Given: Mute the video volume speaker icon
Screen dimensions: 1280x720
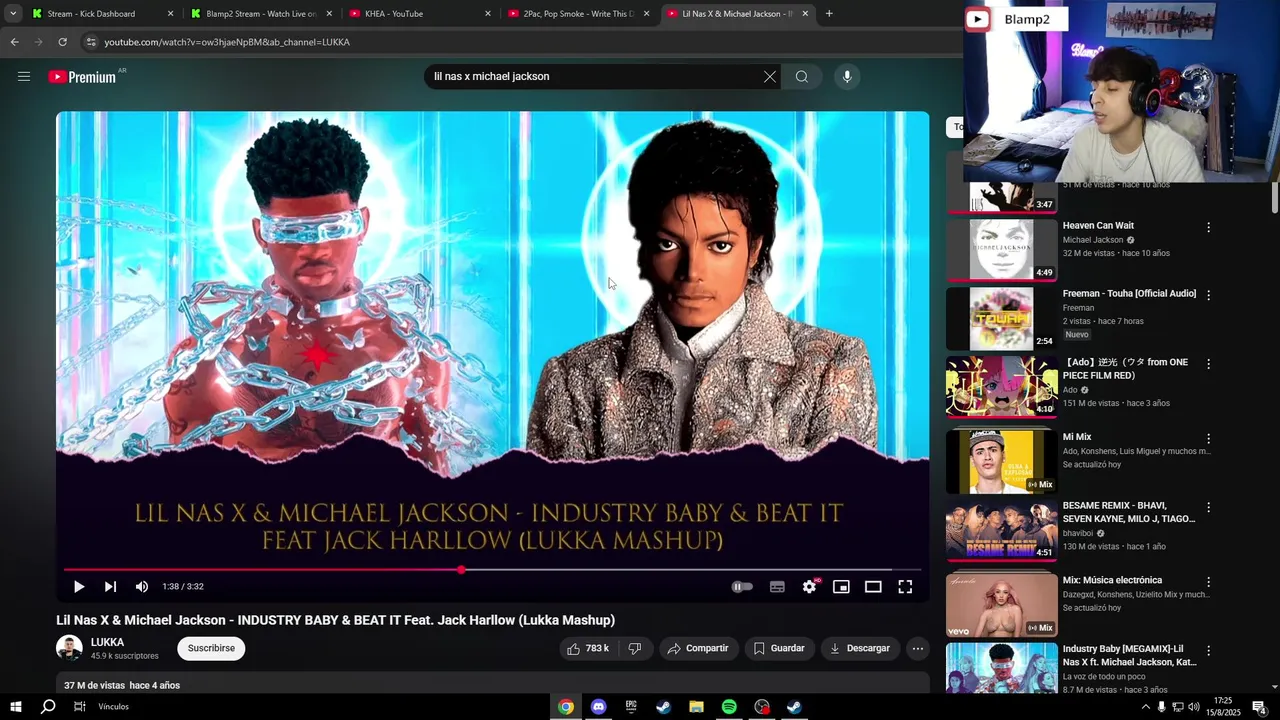Looking at the screenshot, I should click(142, 587).
